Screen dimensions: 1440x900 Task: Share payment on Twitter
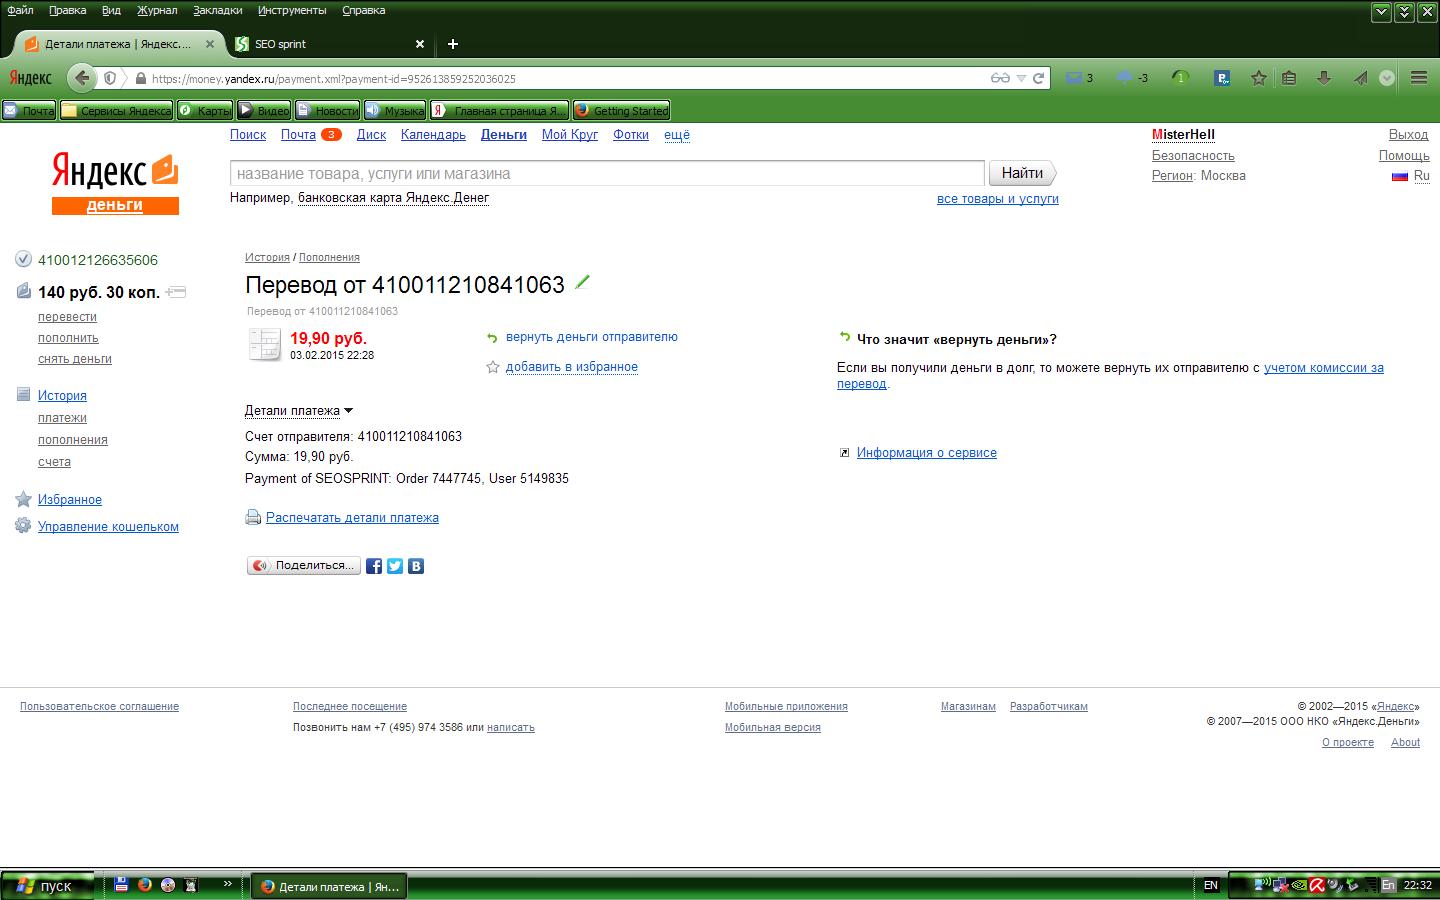[x=395, y=566]
